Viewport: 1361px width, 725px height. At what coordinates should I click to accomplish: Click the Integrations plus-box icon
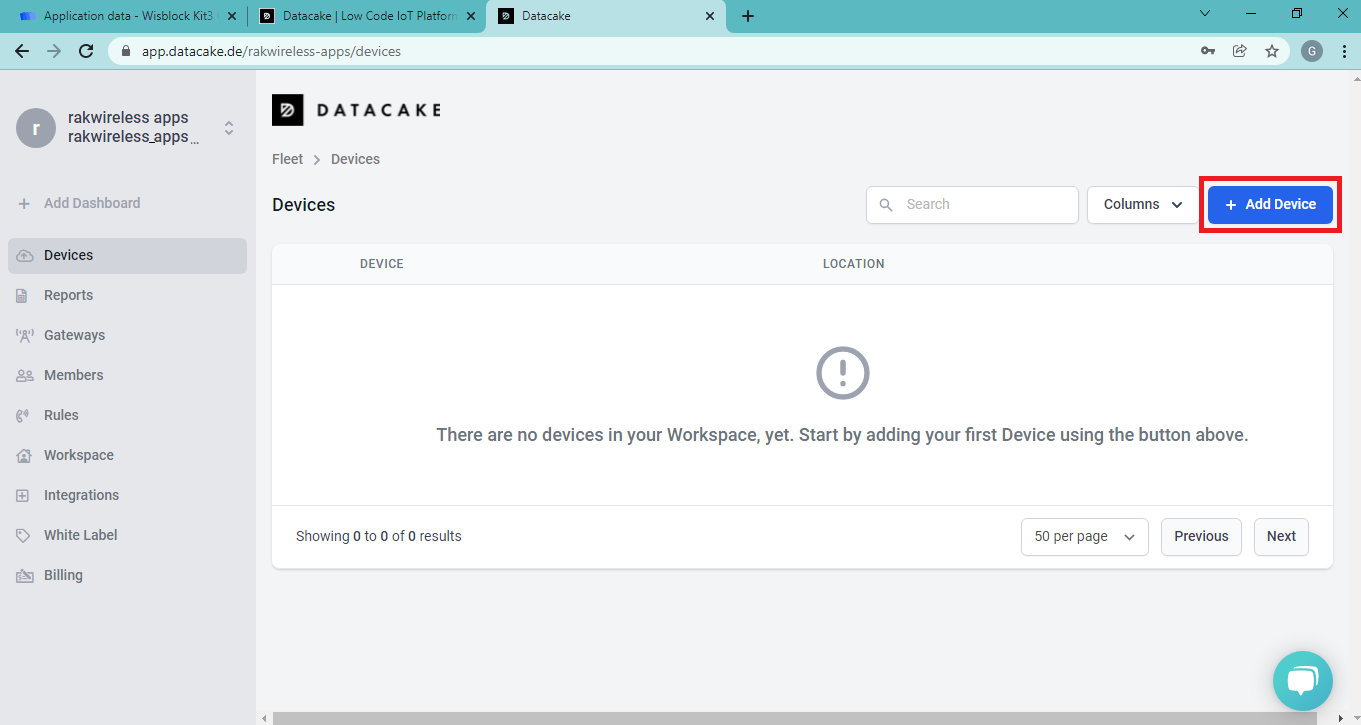[x=25, y=496]
